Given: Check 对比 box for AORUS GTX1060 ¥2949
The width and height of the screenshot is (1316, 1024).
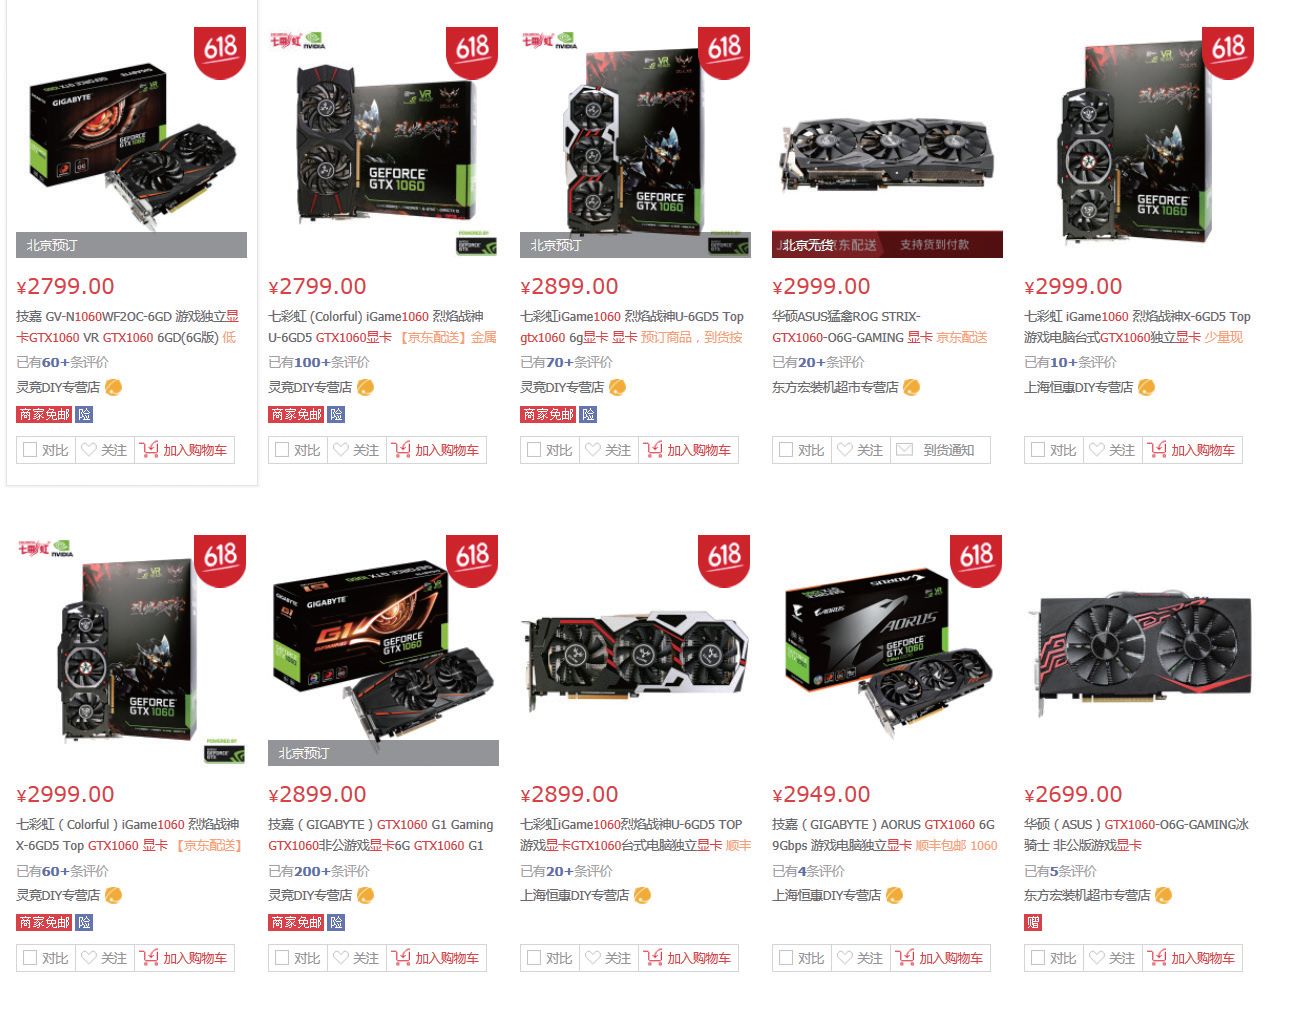Looking at the screenshot, I should [x=786, y=958].
